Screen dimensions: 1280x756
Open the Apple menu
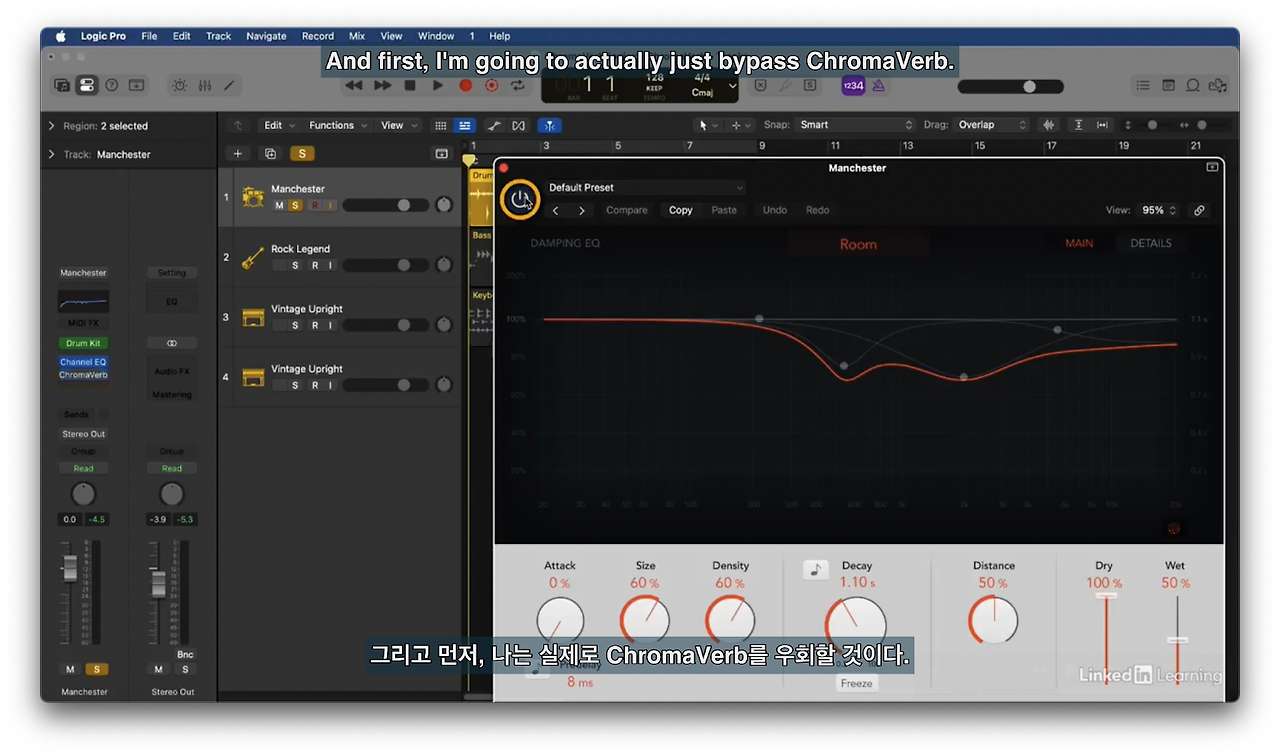click(60, 36)
